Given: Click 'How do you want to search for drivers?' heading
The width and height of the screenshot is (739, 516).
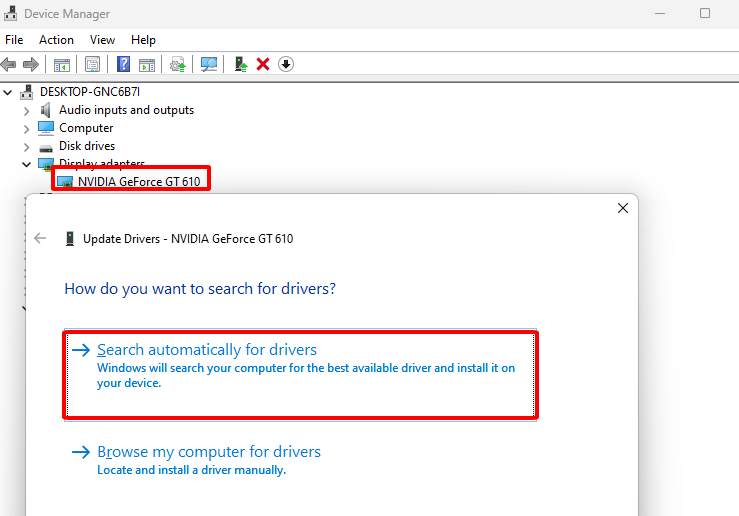Looking at the screenshot, I should point(200,288).
